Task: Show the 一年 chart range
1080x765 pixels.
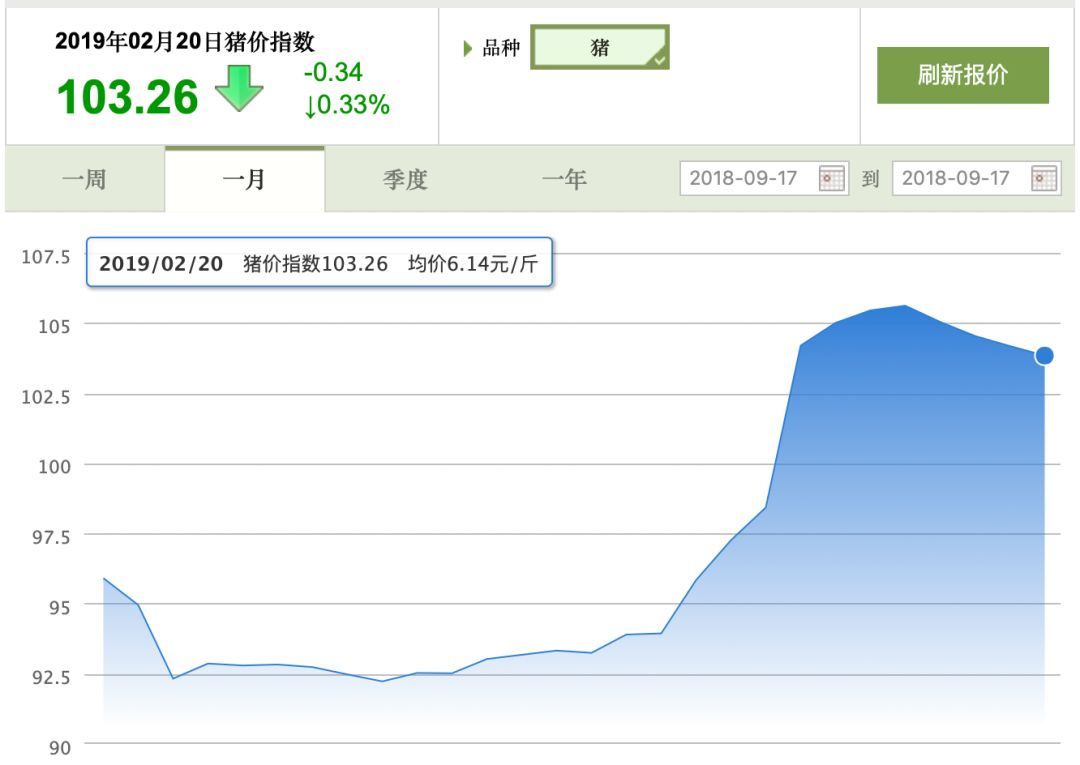Action: point(564,180)
